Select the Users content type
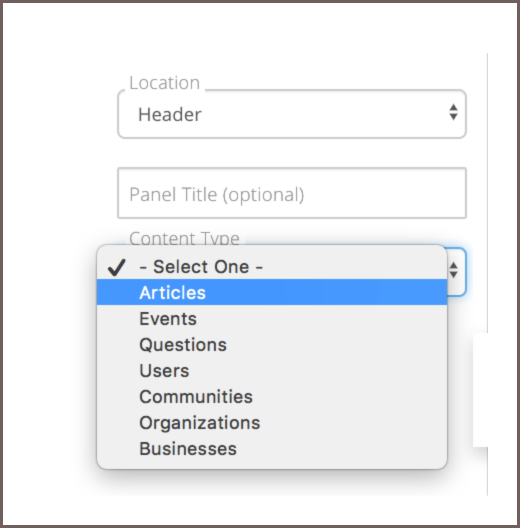Image resolution: width=520 pixels, height=528 pixels. tap(272, 370)
